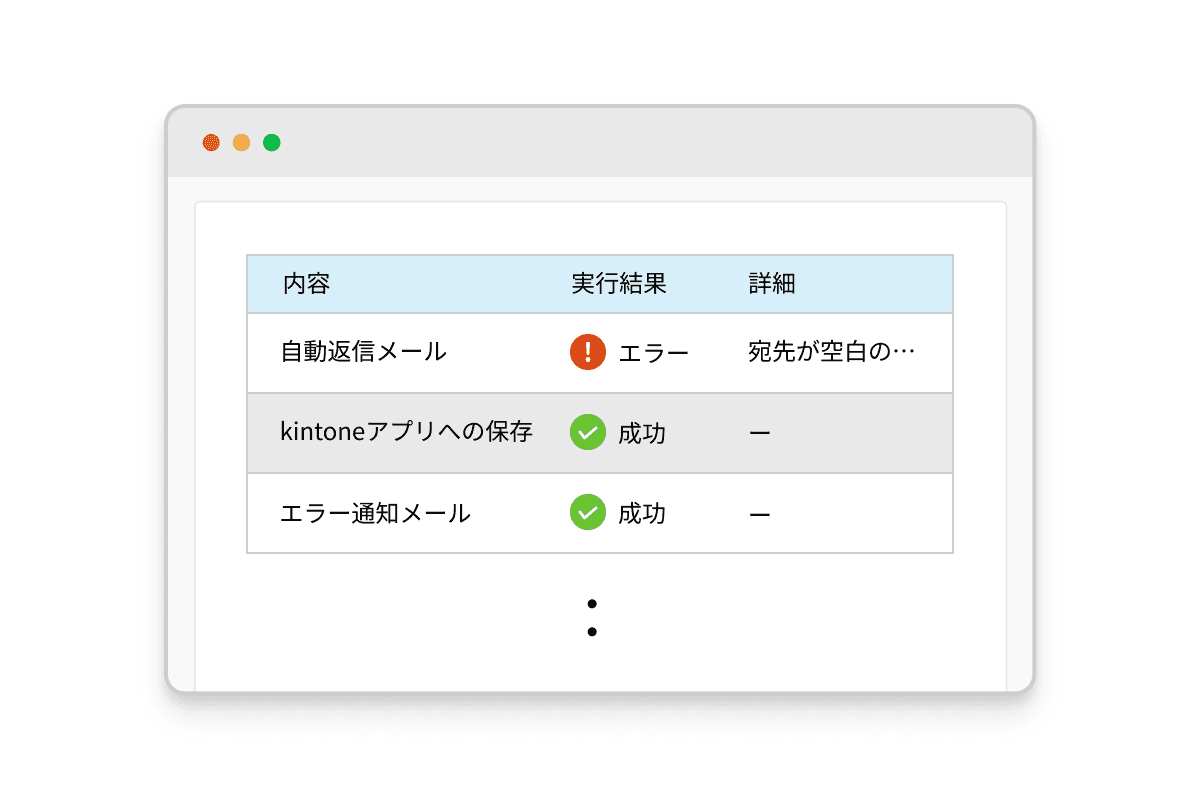Toggle selection of the kintoneアプリへの保存 row
Screen dimensions: 1200x800
[408, 432]
